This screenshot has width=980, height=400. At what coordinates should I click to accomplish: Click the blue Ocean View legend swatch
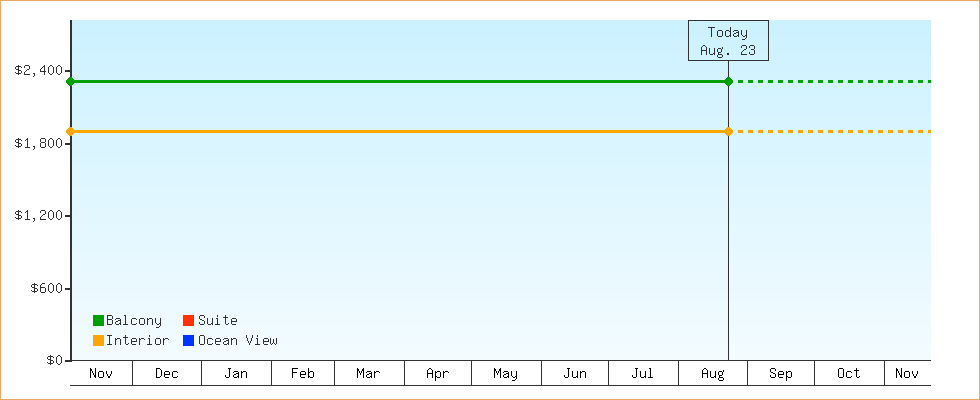[188, 341]
